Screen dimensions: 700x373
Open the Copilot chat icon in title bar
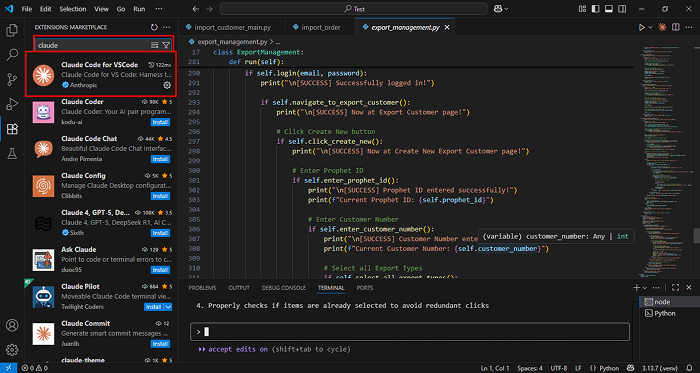coord(498,9)
